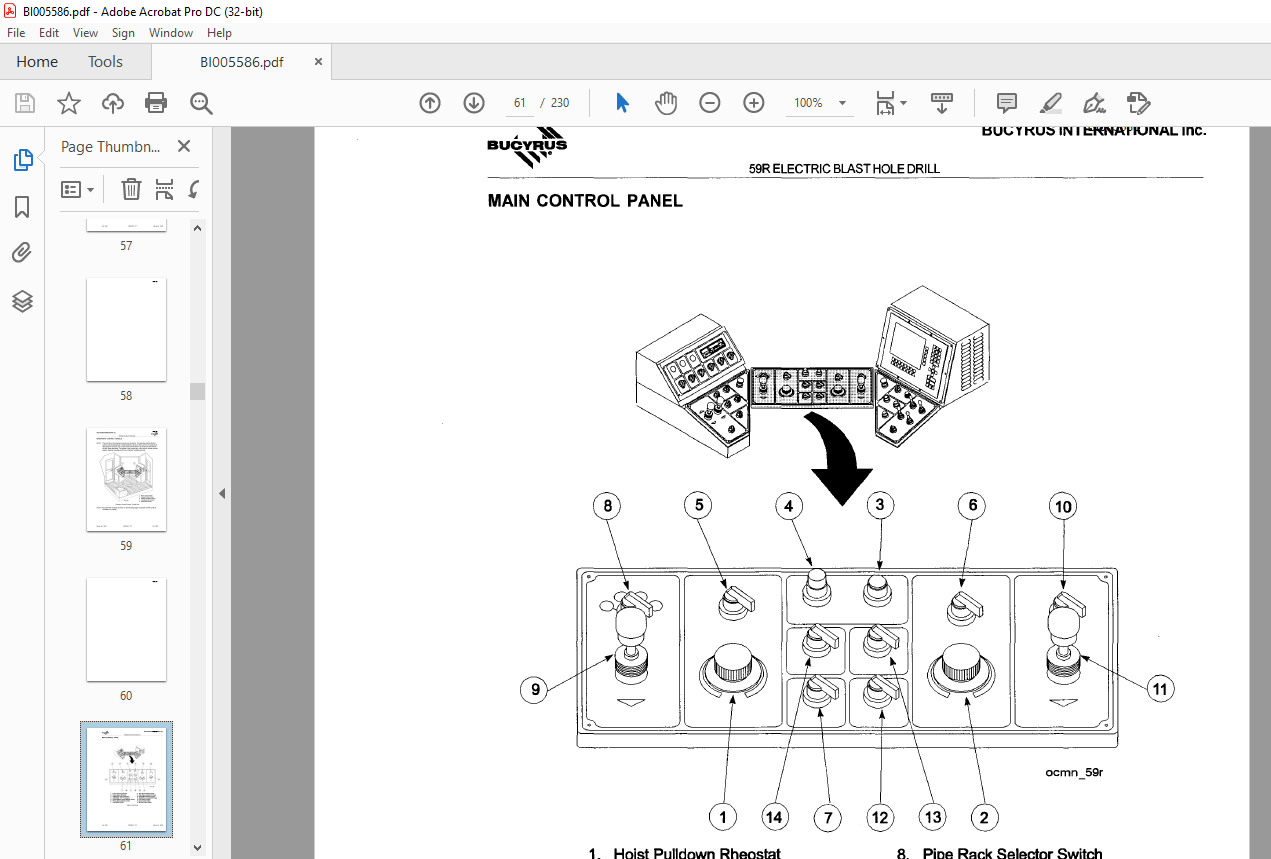1271x859 pixels.
Task: Expand the 100% zoom level dropdown
Action: tap(843, 103)
